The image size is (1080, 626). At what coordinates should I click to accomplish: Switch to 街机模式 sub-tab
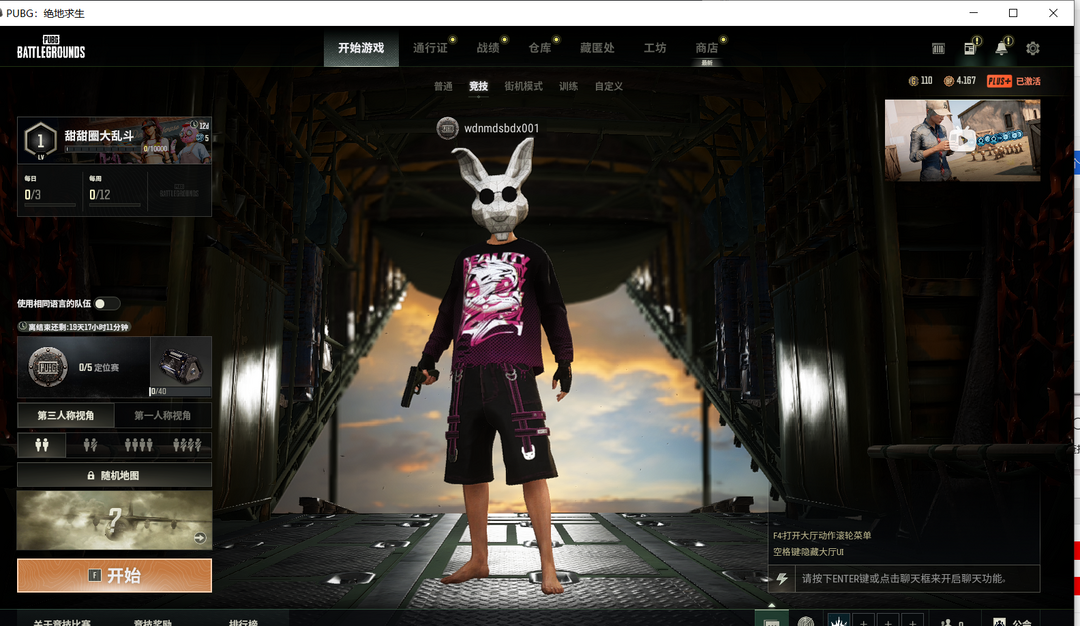pos(523,86)
